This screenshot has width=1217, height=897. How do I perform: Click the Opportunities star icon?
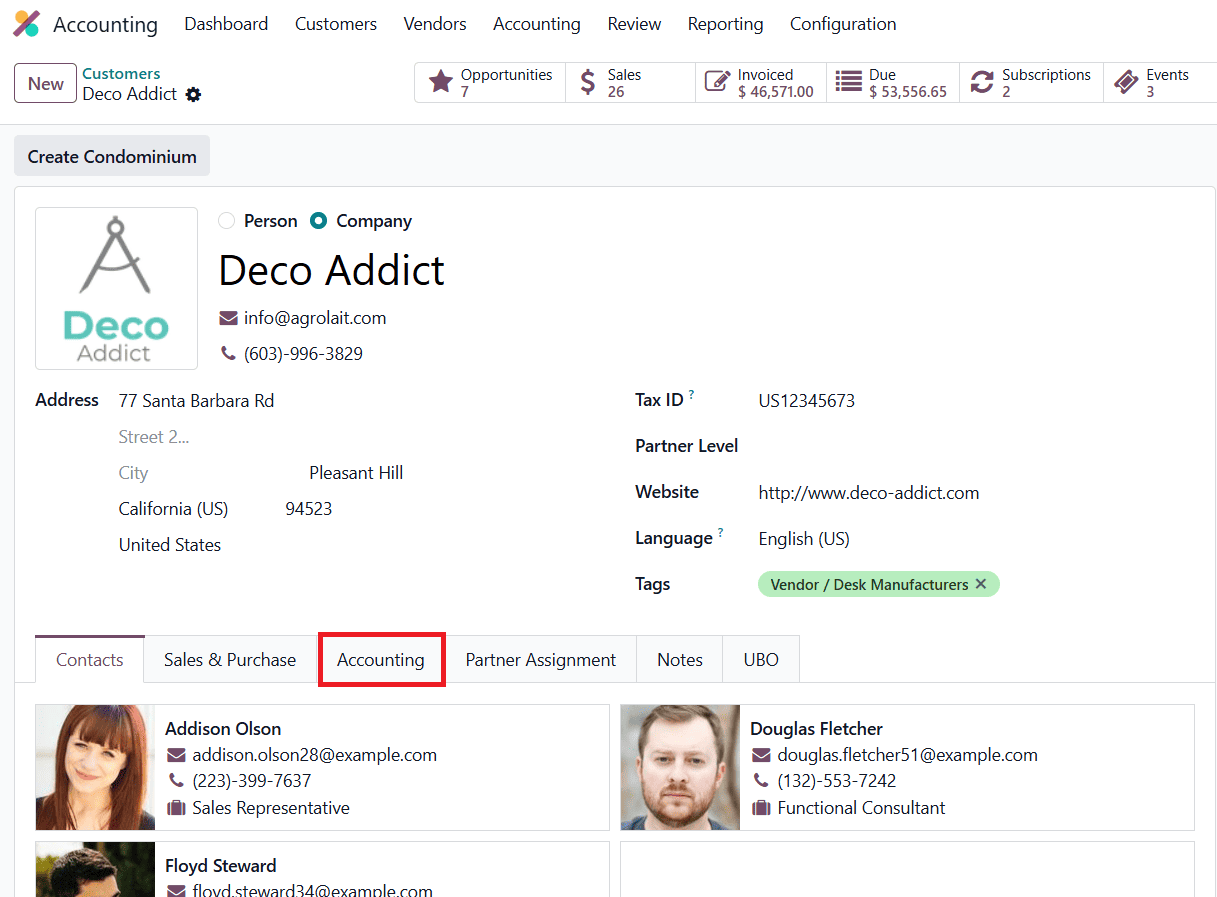[x=441, y=81]
